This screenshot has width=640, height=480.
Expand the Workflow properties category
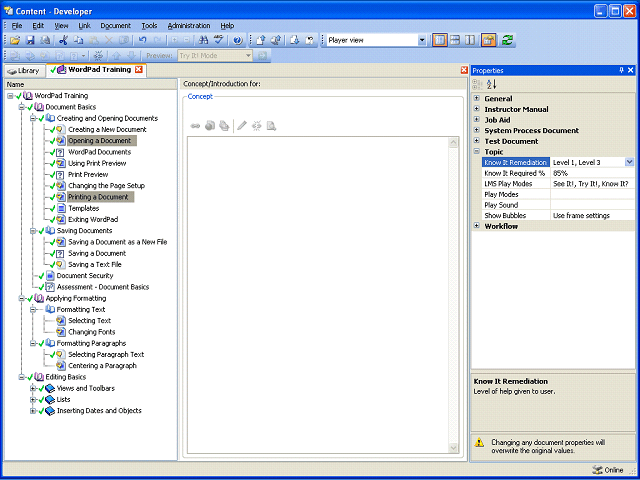coord(476,226)
